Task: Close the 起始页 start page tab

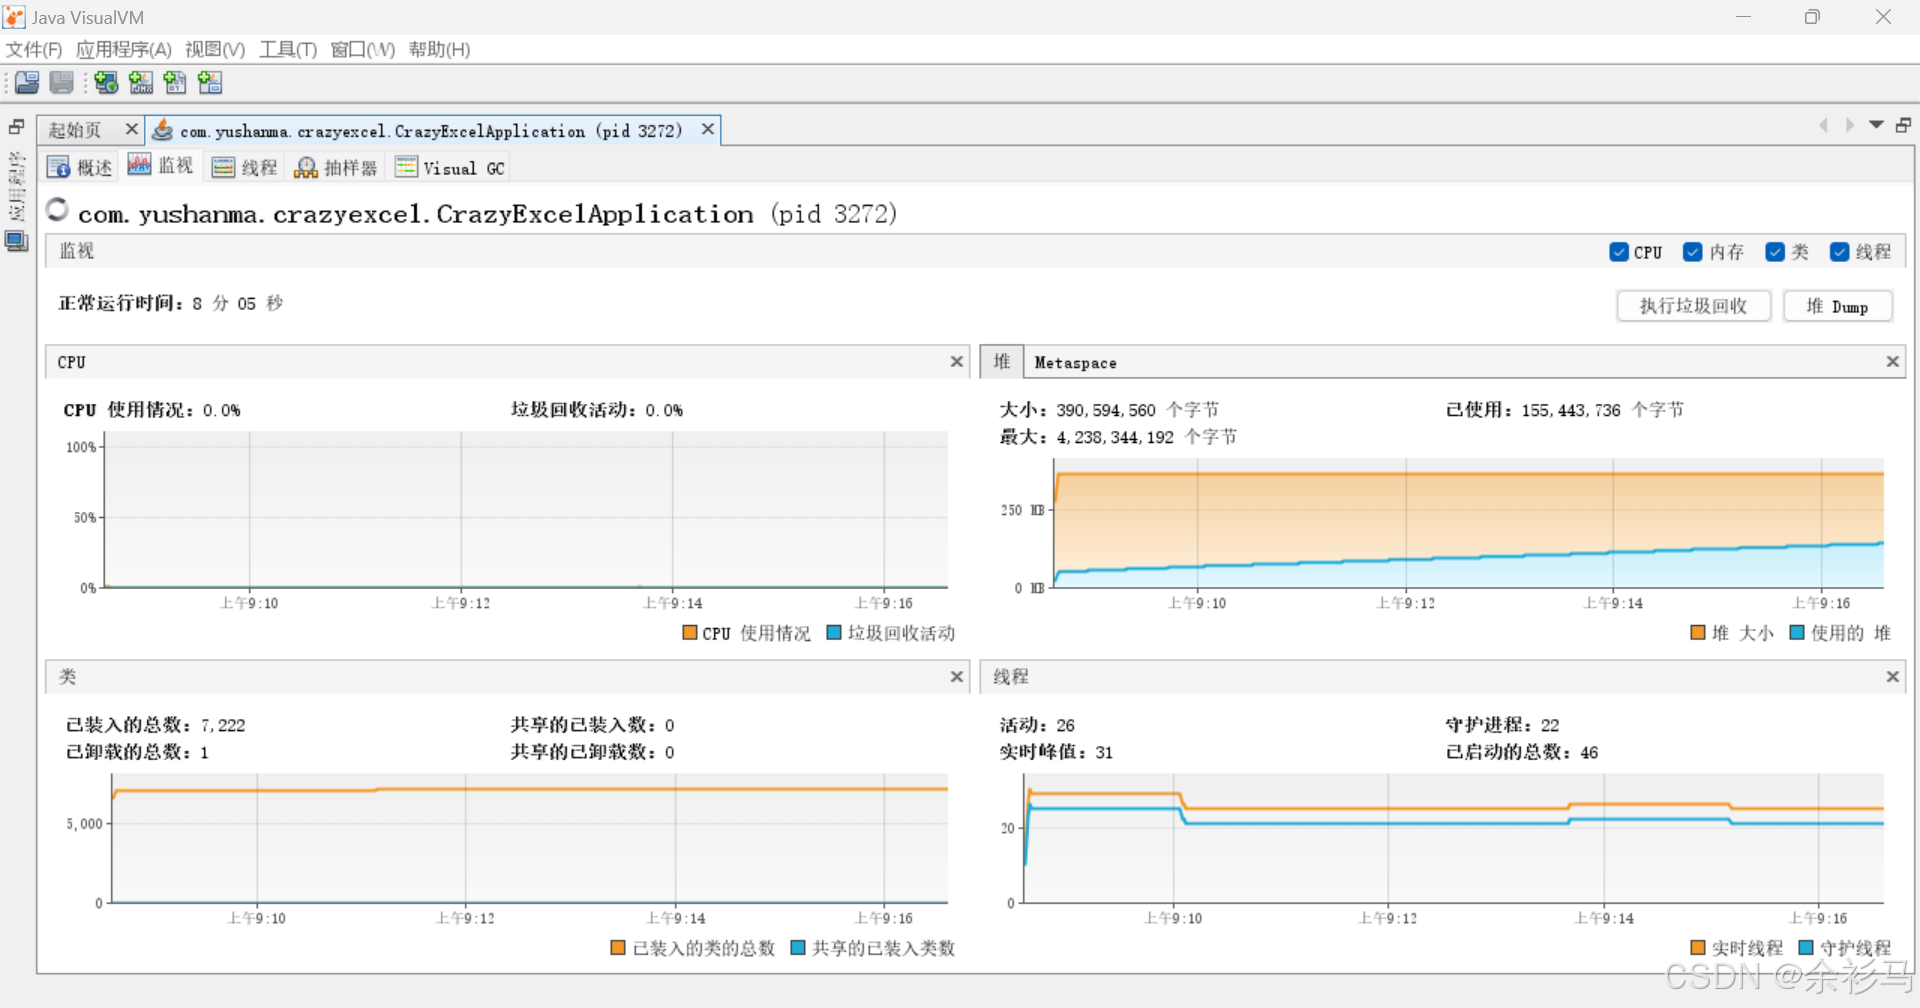Action: click(131, 129)
